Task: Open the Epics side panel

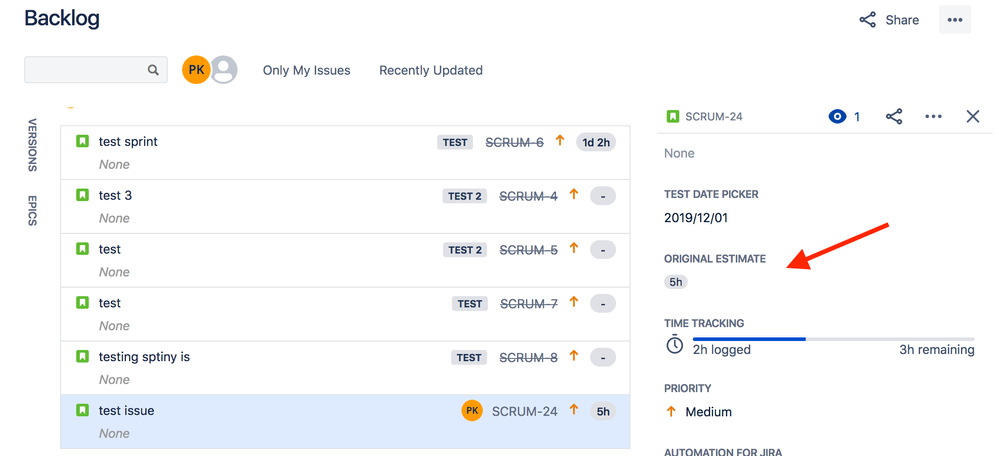Action: click(x=32, y=210)
